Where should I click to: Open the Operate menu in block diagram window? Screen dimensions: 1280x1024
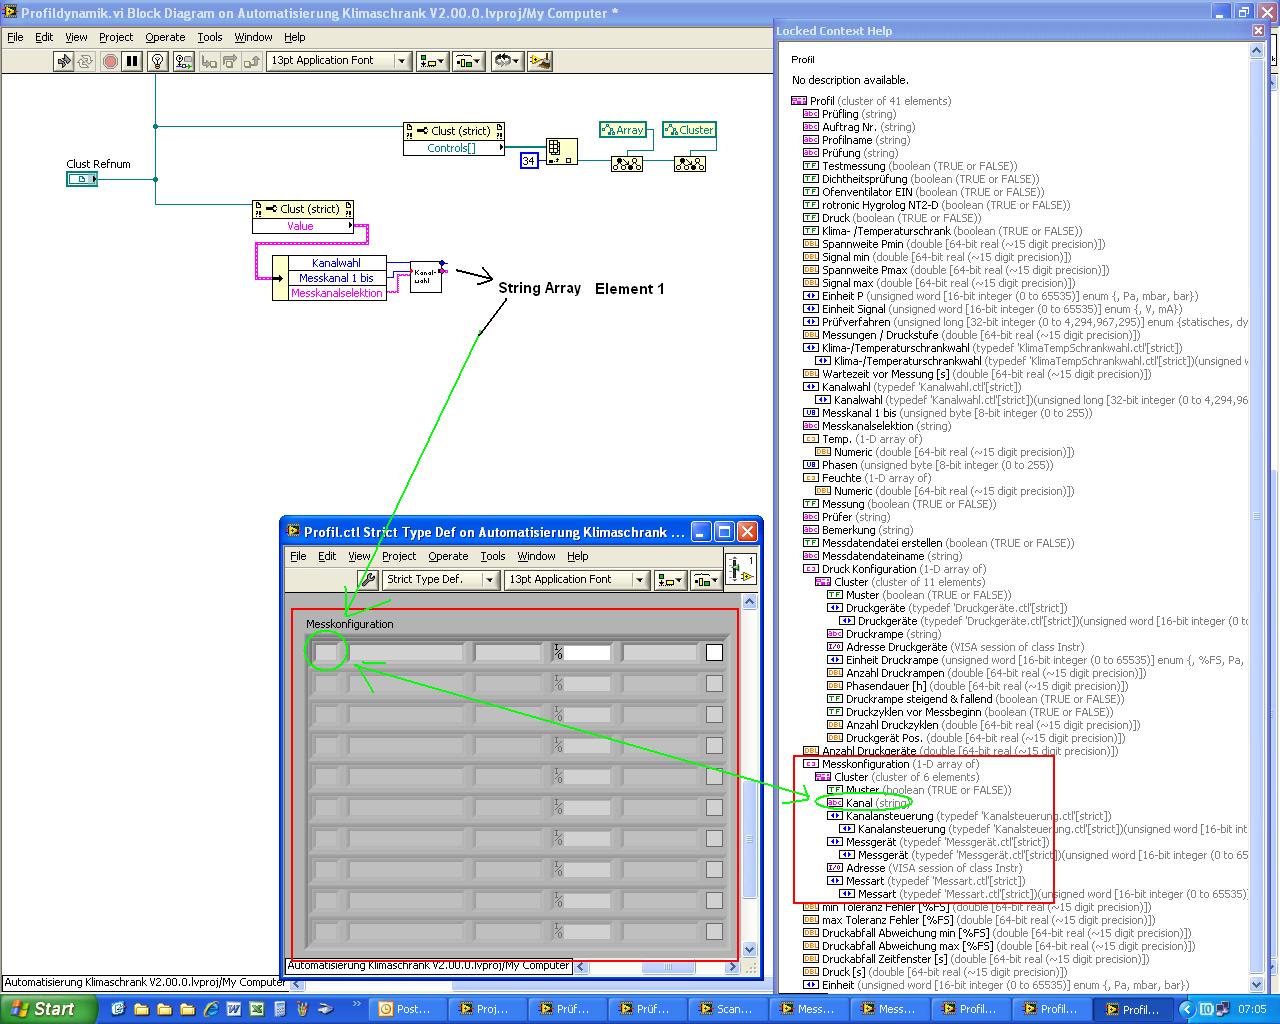[165, 37]
